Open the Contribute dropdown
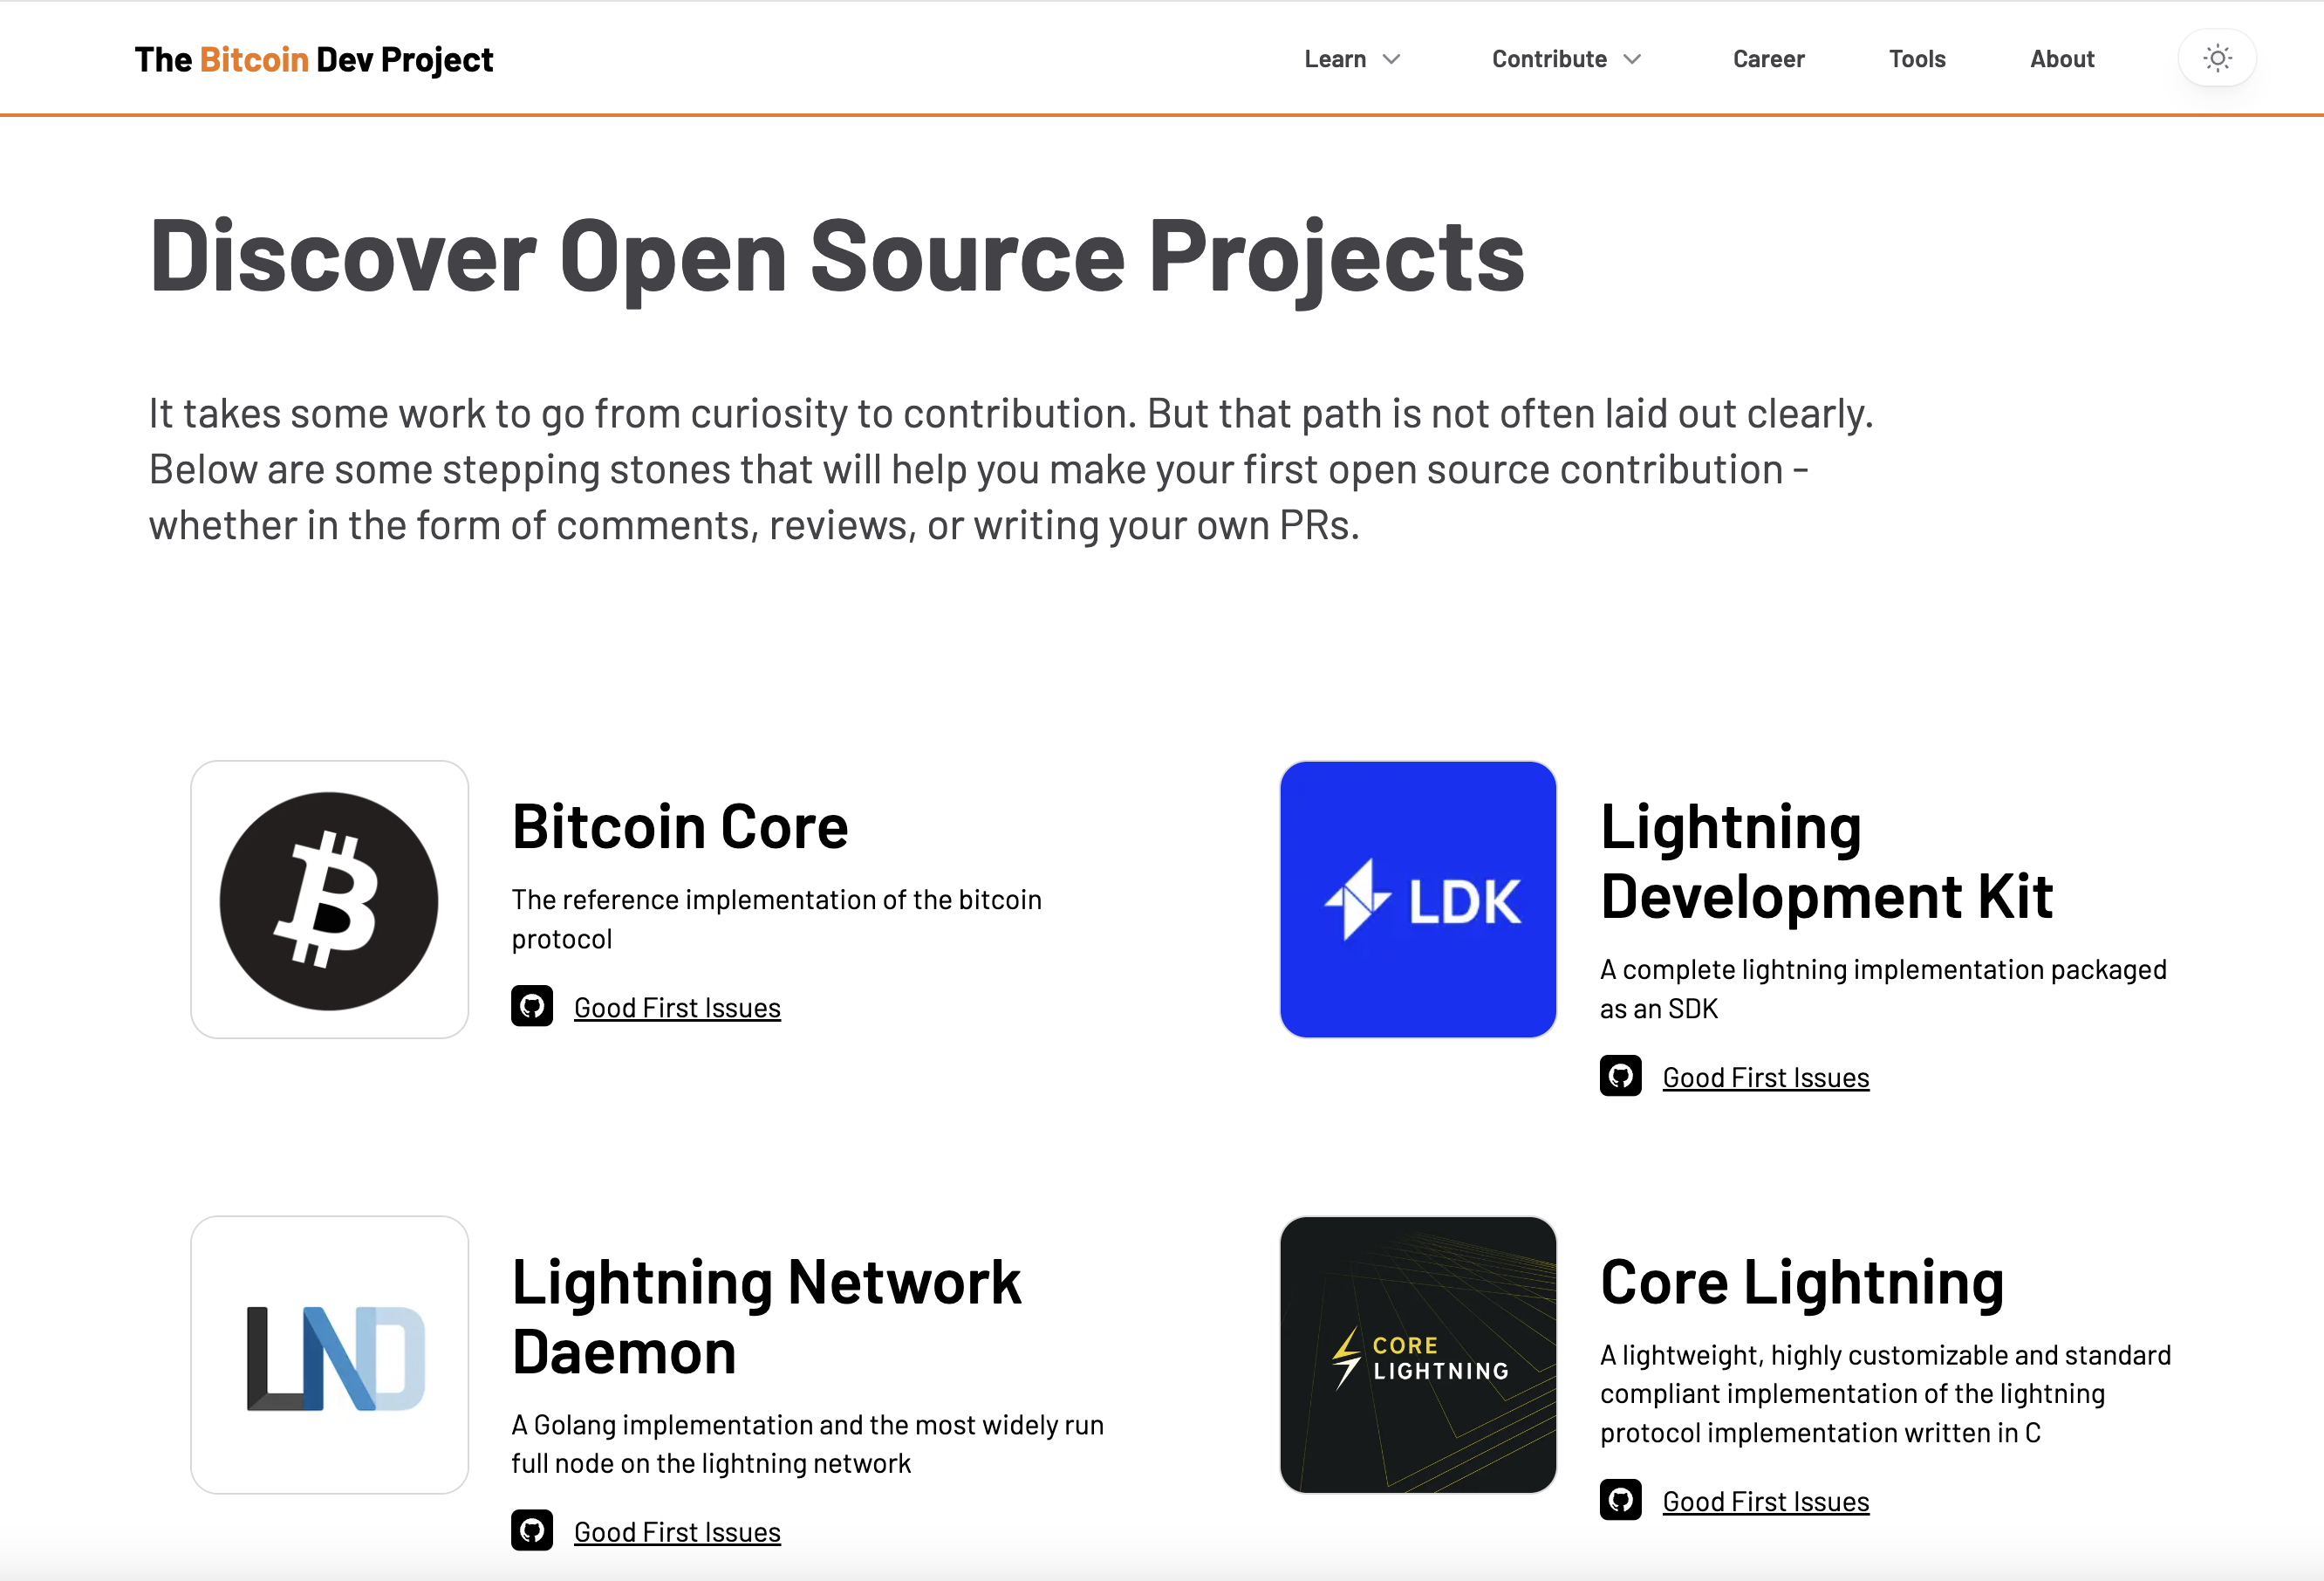 [1565, 59]
